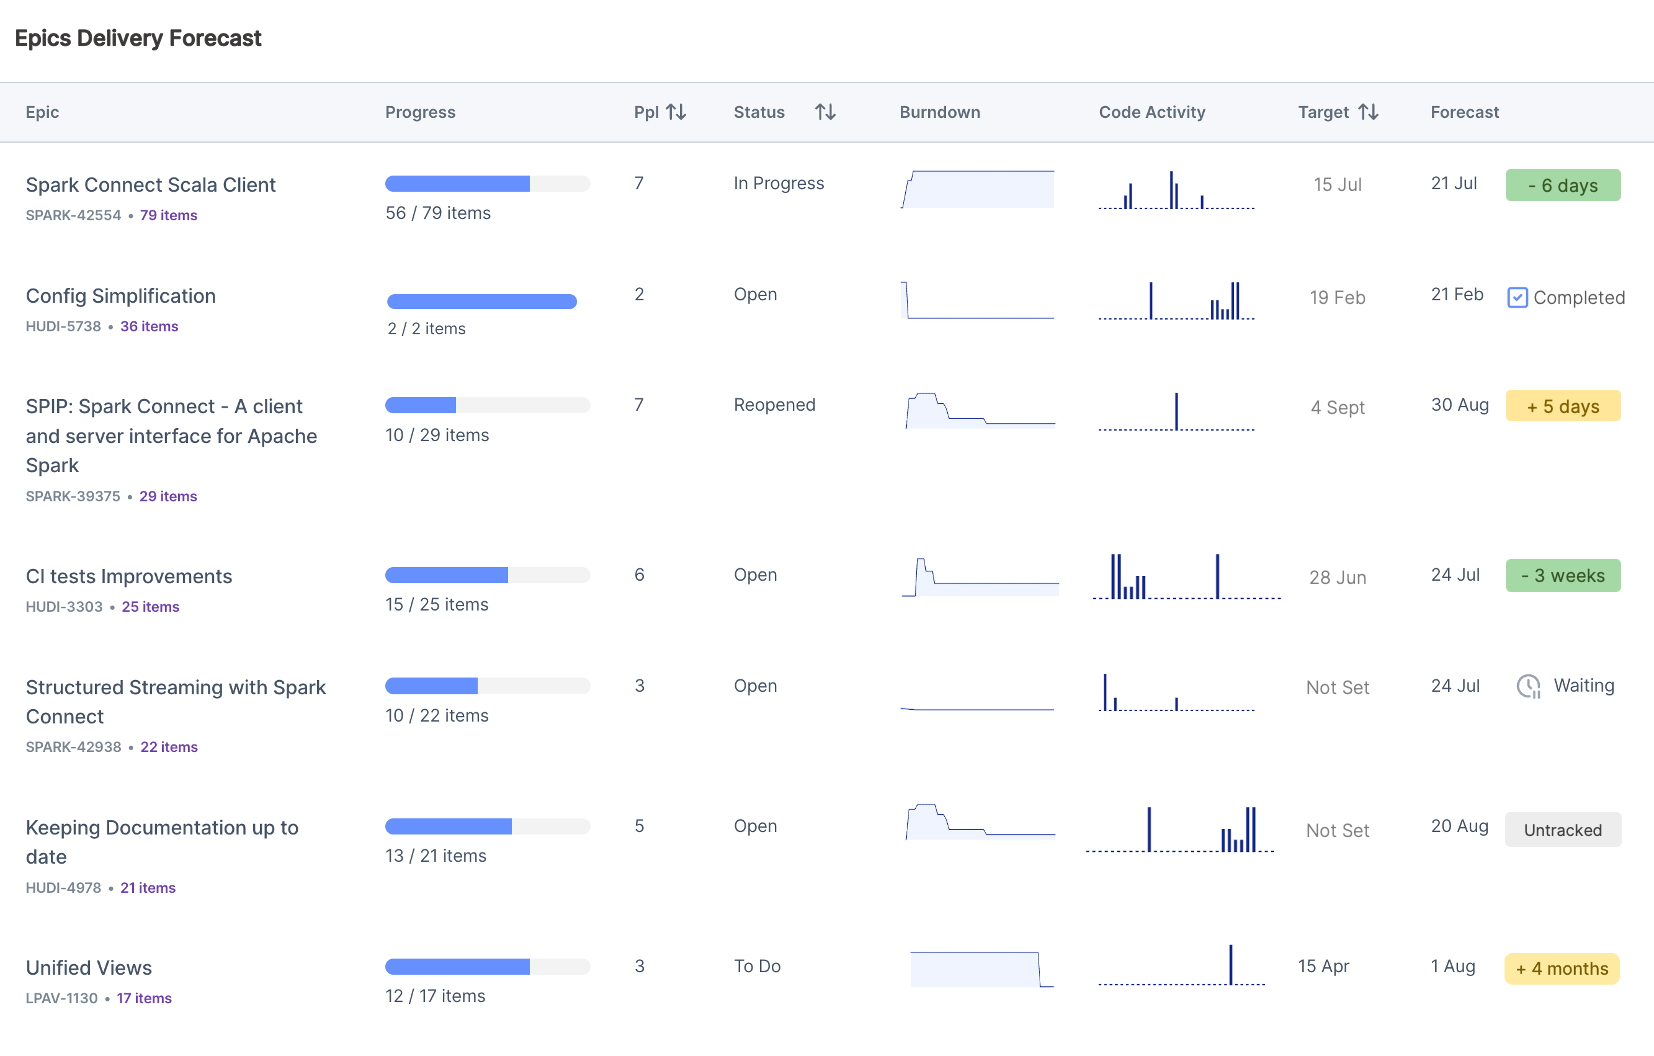Image resolution: width=1654 pixels, height=1056 pixels.
Task: Select the Untracked forecast badge
Action: (x=1562, y=830)
